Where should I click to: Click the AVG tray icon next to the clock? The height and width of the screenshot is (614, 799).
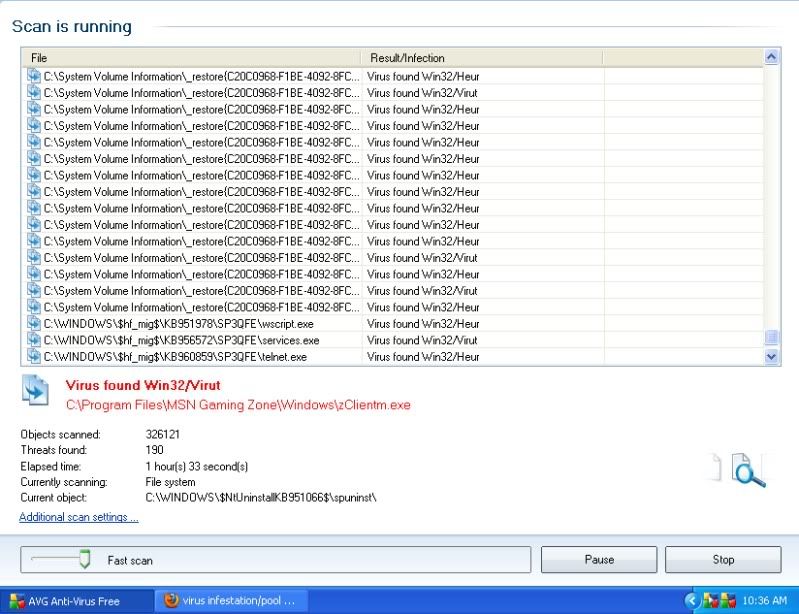tap(728, 601)
